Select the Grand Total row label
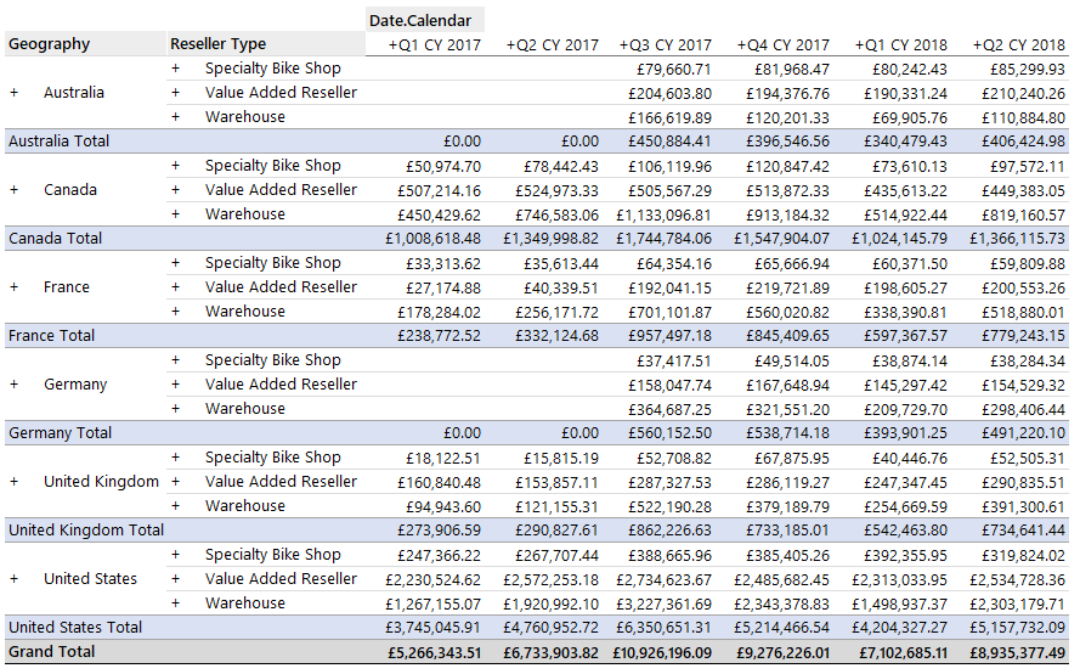The width and height of the screenshot is (1070, 671). 52,652
